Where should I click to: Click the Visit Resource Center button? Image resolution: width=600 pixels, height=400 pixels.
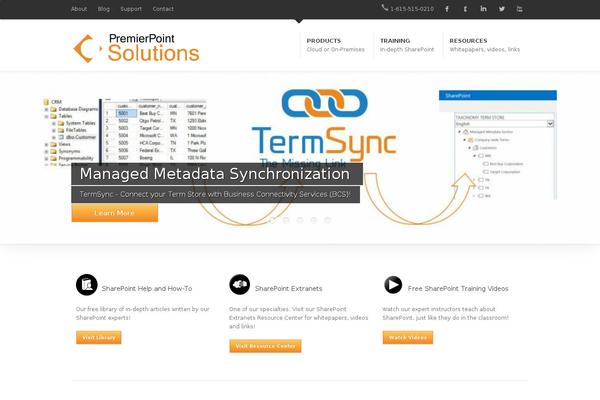265,346
